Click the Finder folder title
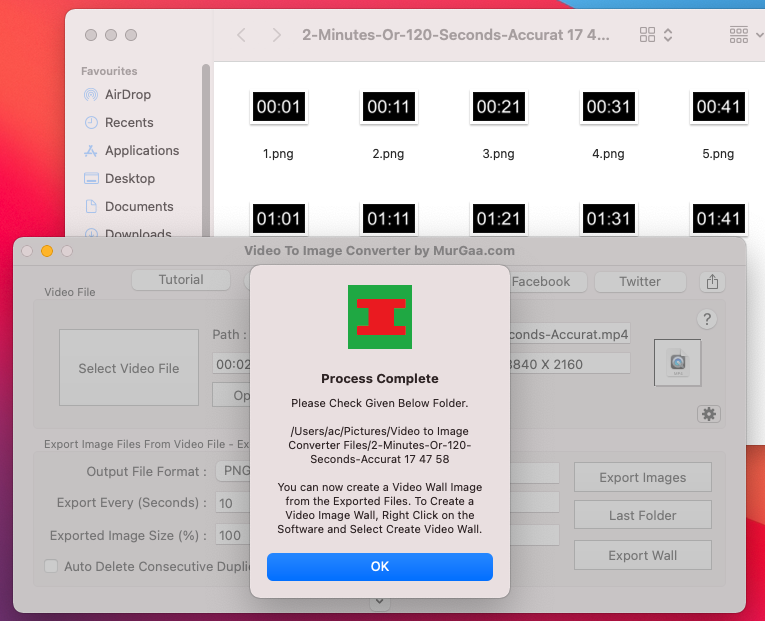 [x=456, y=35]
